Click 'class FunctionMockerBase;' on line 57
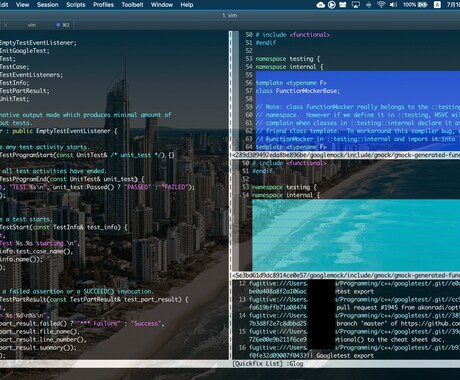460x380 pixels. 298,91
